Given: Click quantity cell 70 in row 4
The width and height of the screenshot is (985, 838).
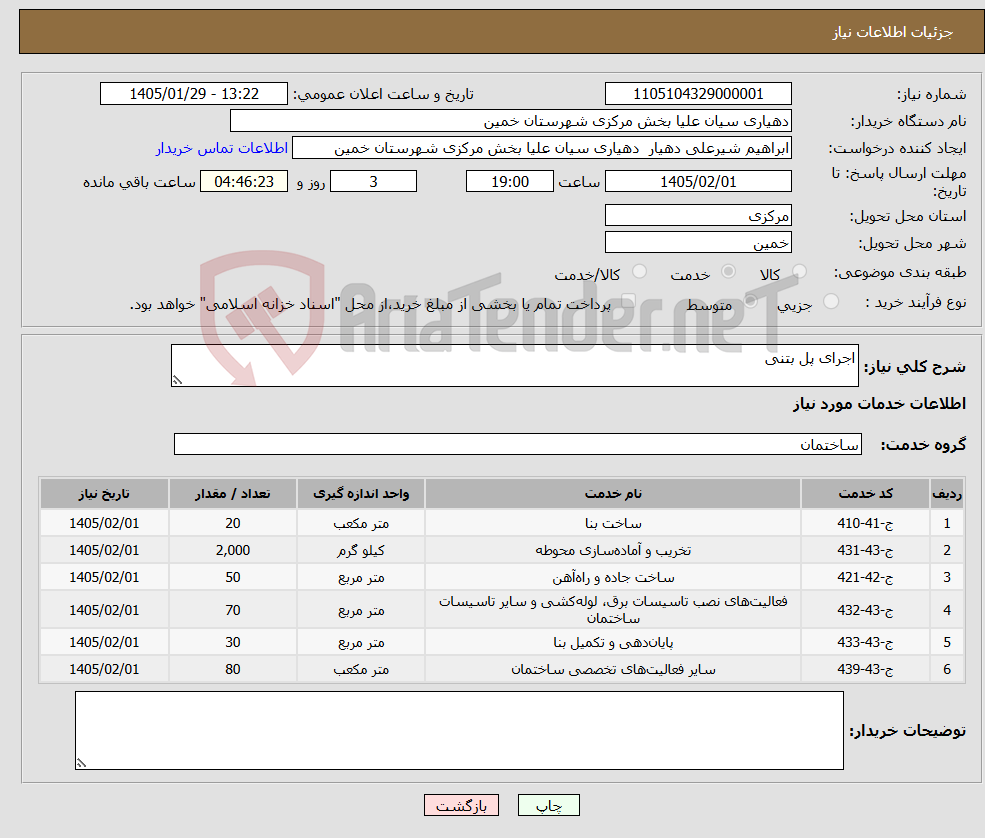Looking at the screenshot, I should click(232, 610).
